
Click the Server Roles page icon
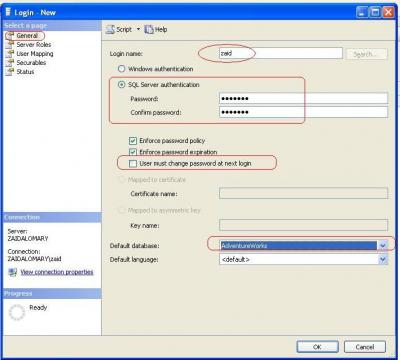(x=10, y=45)
